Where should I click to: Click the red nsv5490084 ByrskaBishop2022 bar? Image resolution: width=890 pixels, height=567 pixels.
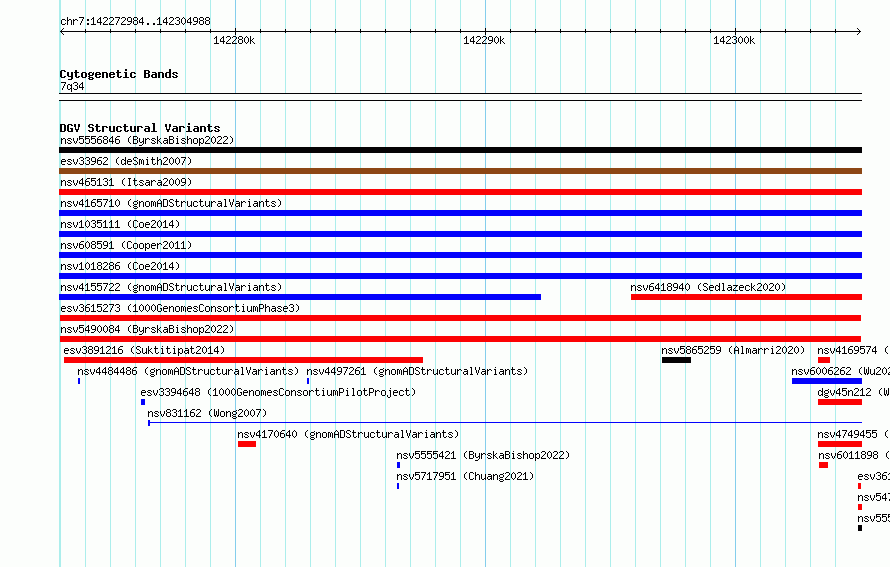pyautogui.click(x=460, y=339)
